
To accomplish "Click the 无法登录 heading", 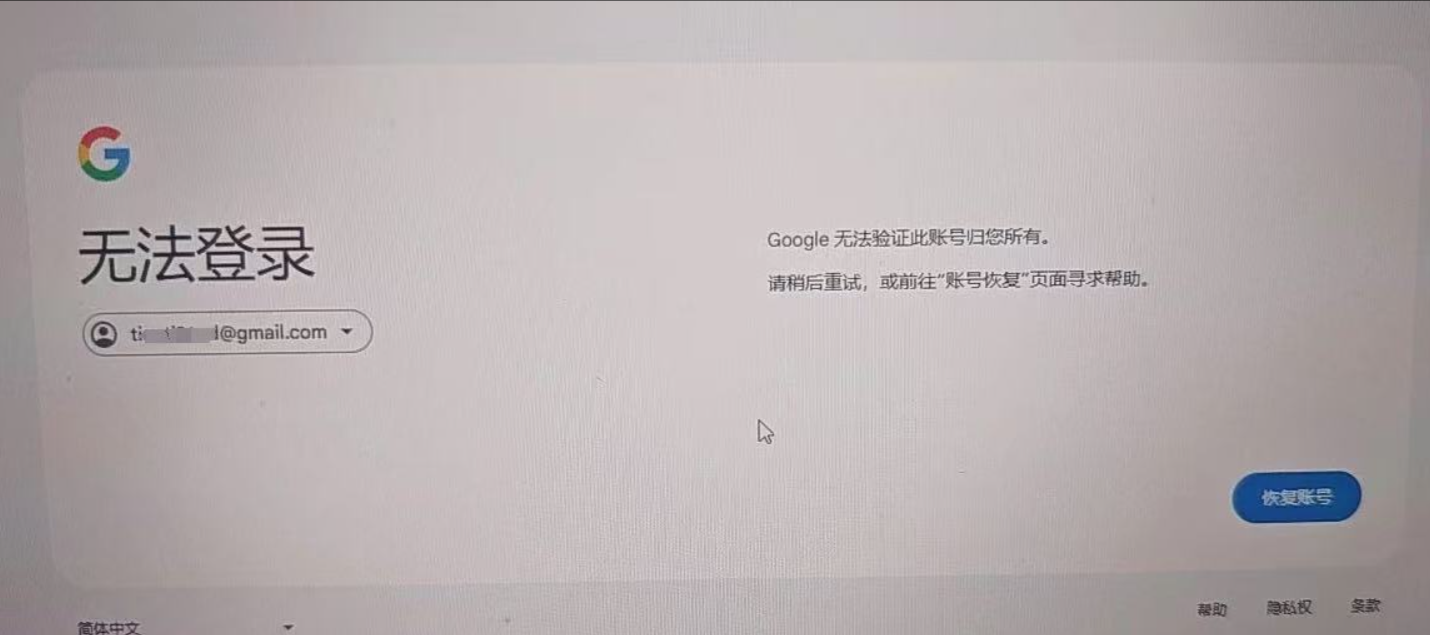I will pos(197,255).
